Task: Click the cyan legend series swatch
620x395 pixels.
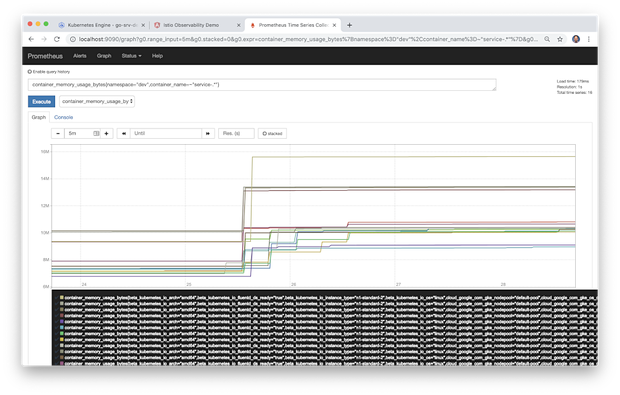Action: pos(62,327)
